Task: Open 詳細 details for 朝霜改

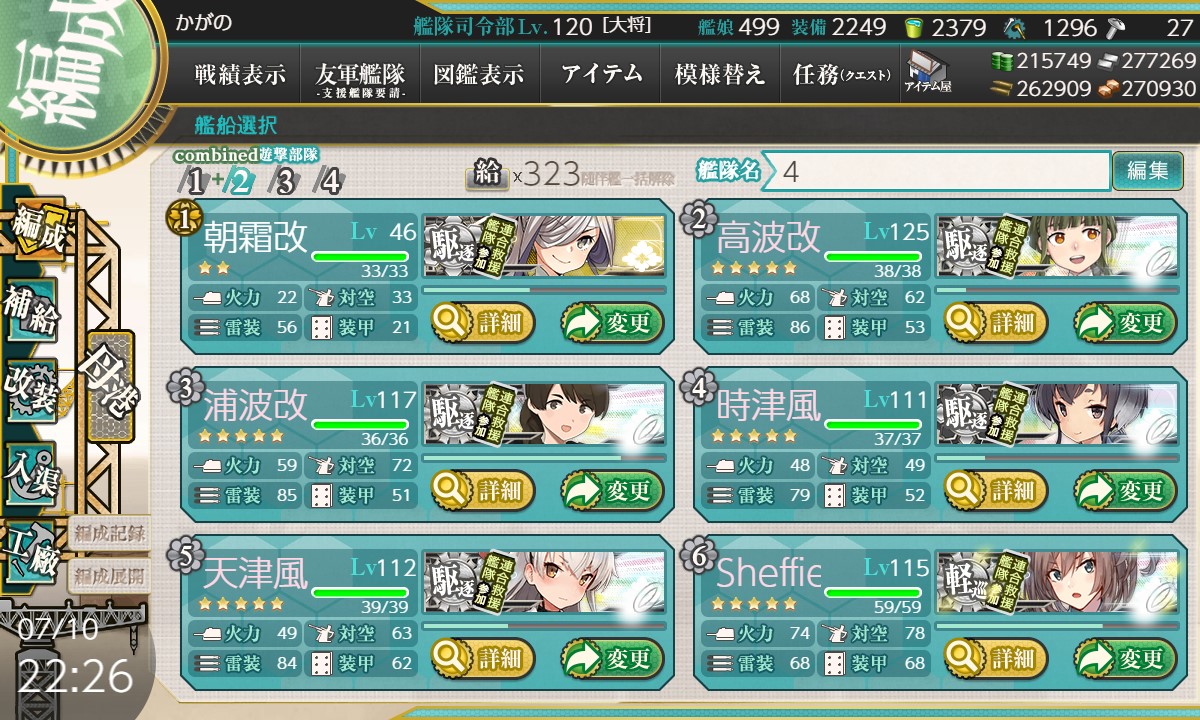Action: click(483, 322)
